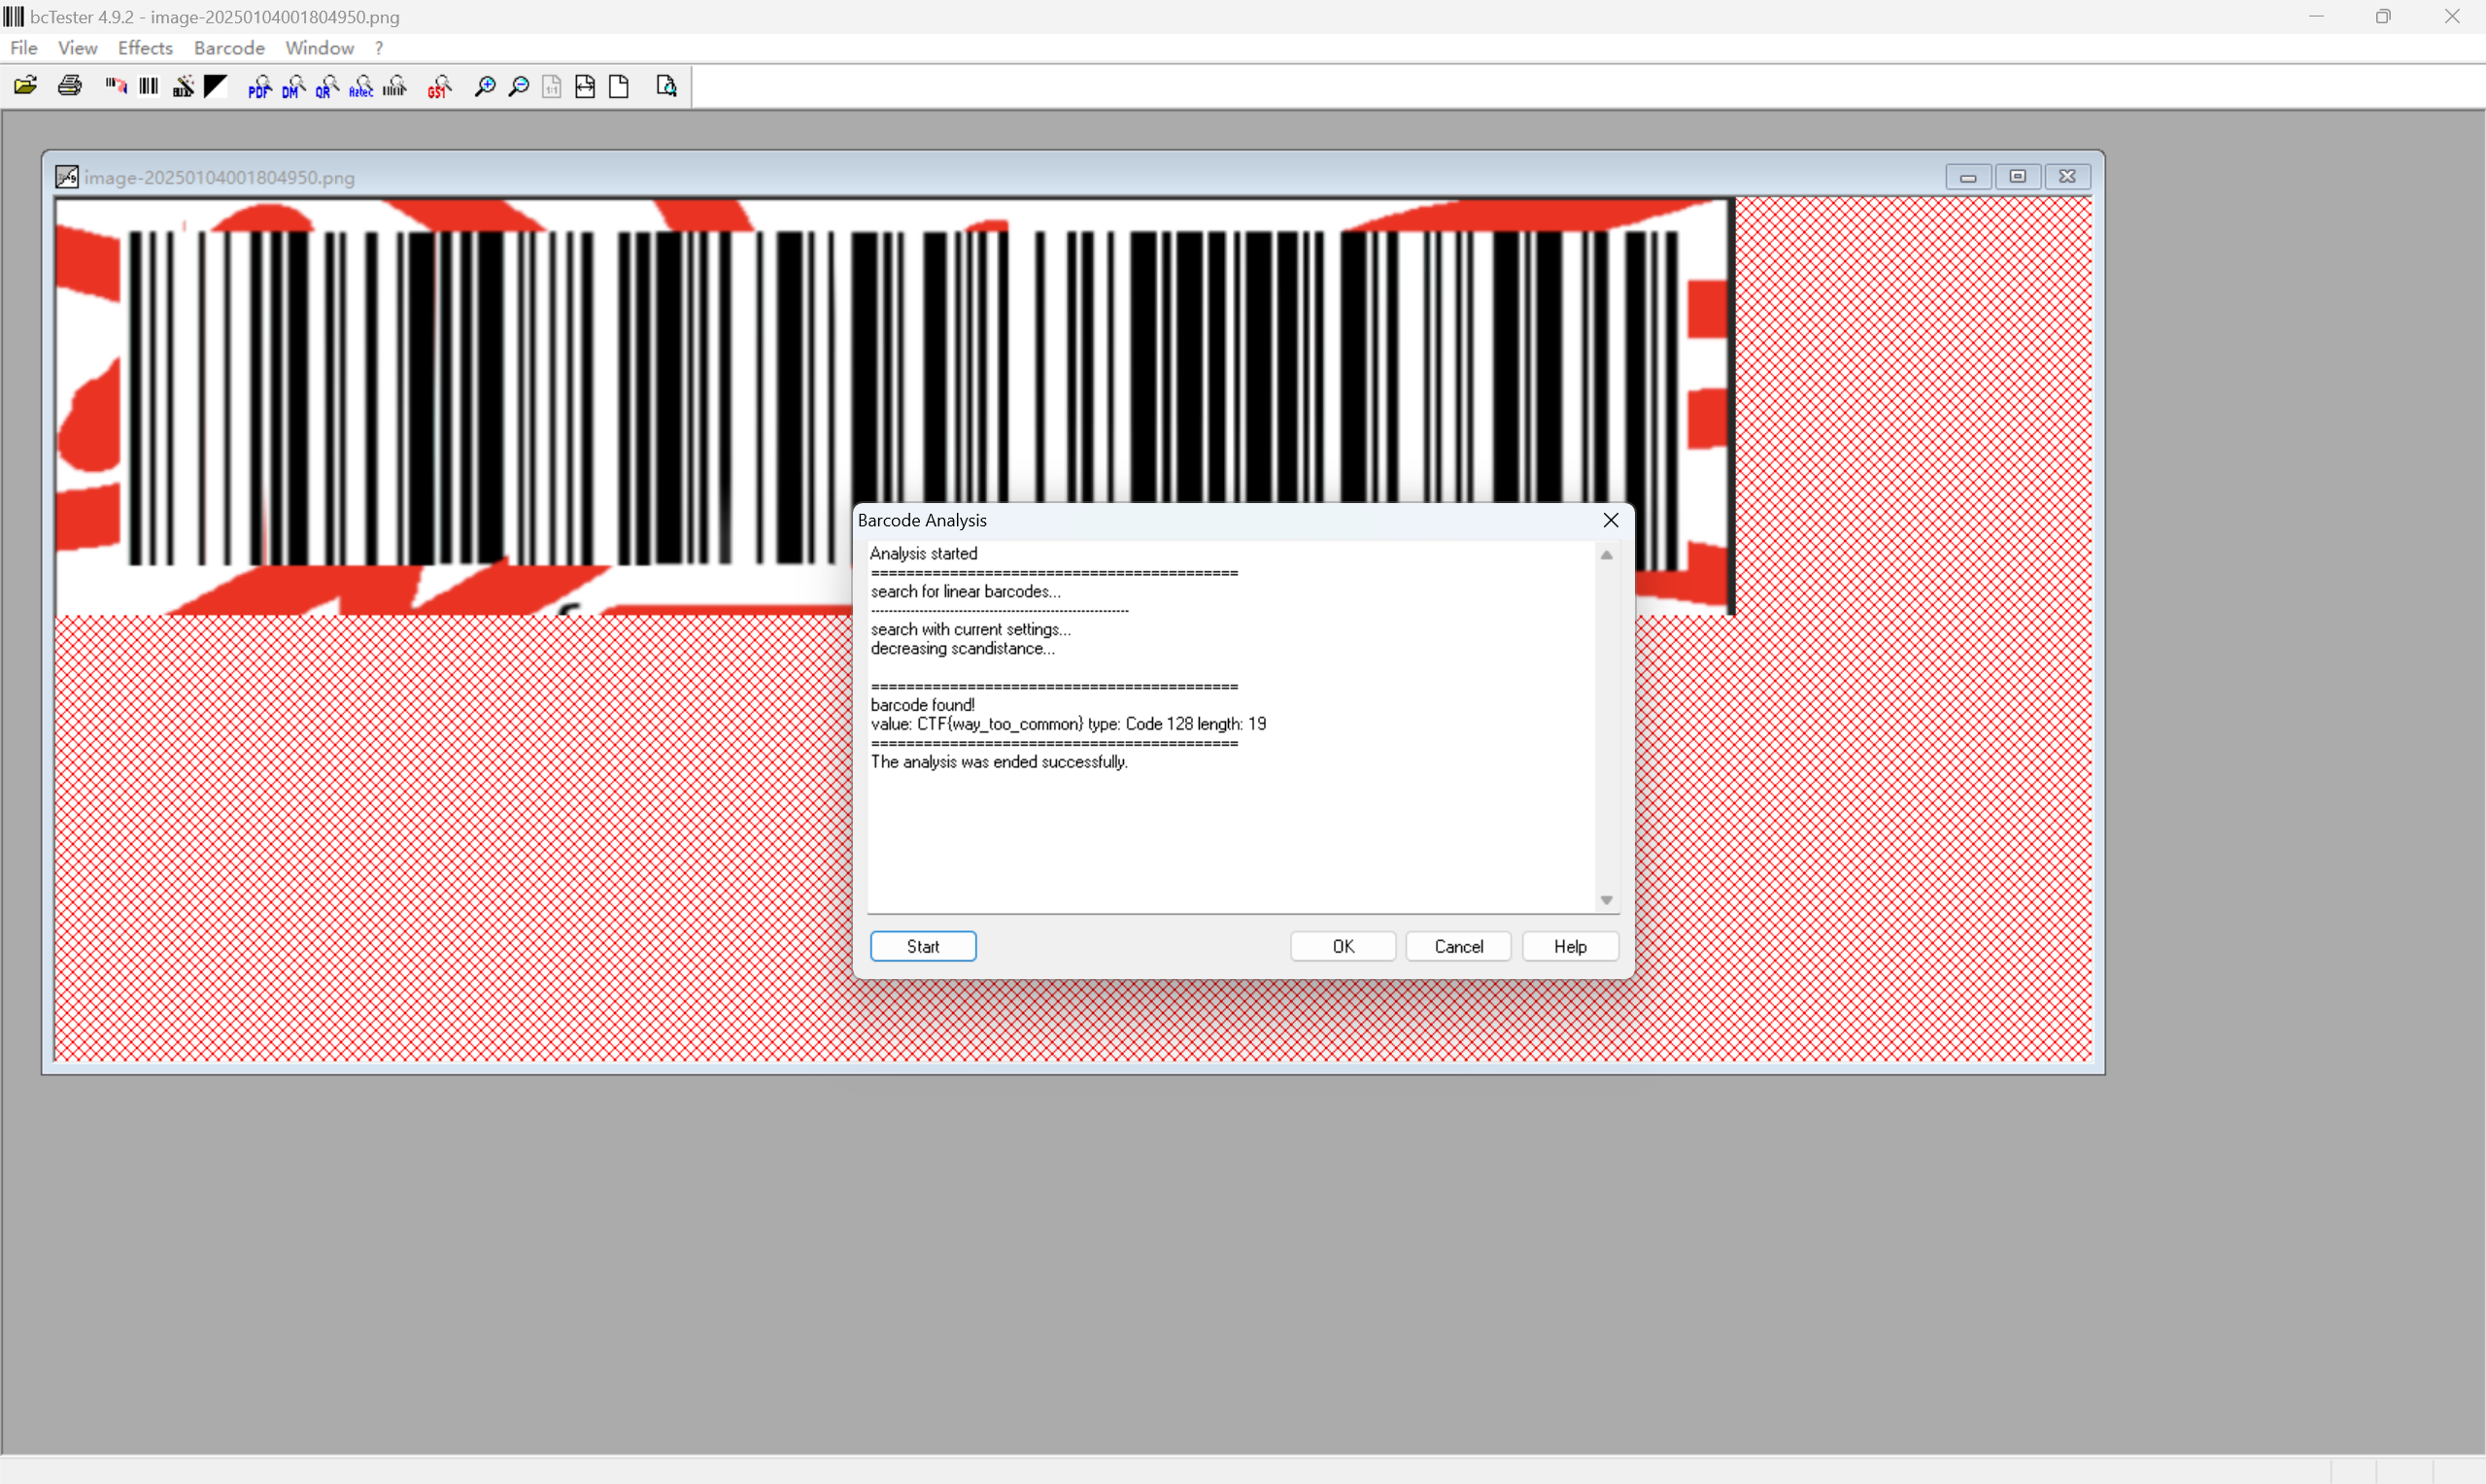The height and width of the screenshot is (1484, 2486).
Task: Click 'The analysis was ended successfully.' line
Action: point(999,762)
